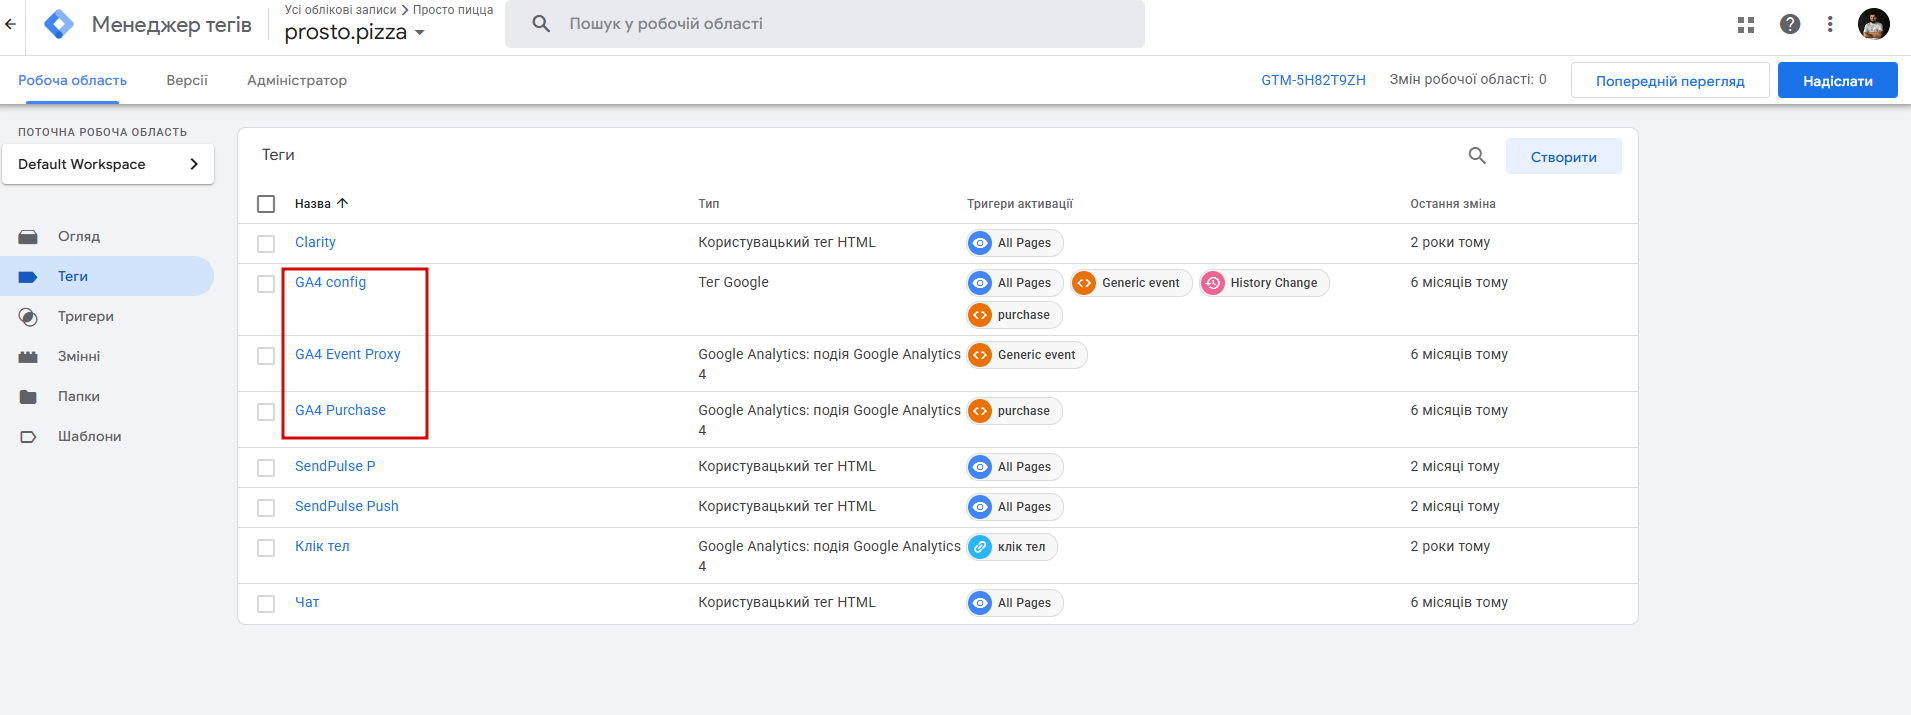This screenshot has height=715, width=1911.
Task: Click GA4 config All Pages trigger
Action: 1015,283
